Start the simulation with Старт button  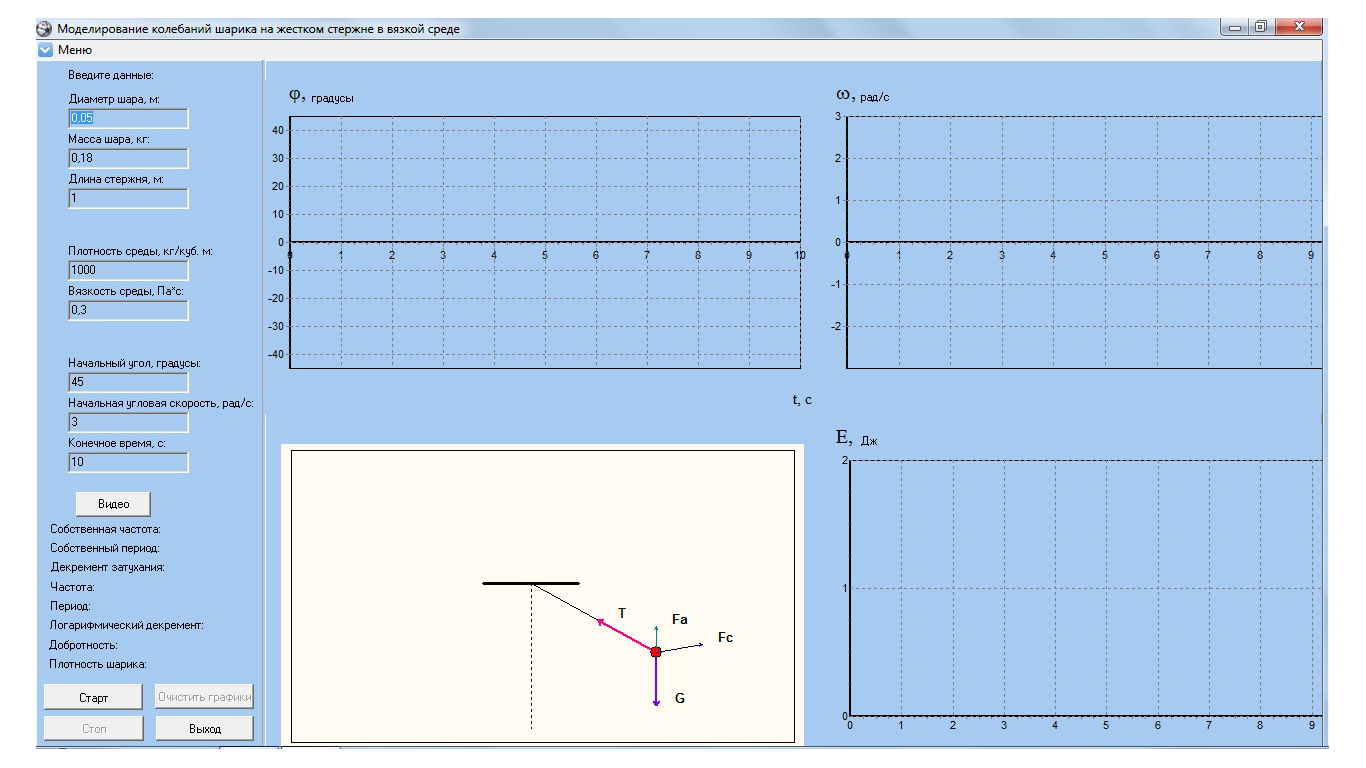(93, 697)
